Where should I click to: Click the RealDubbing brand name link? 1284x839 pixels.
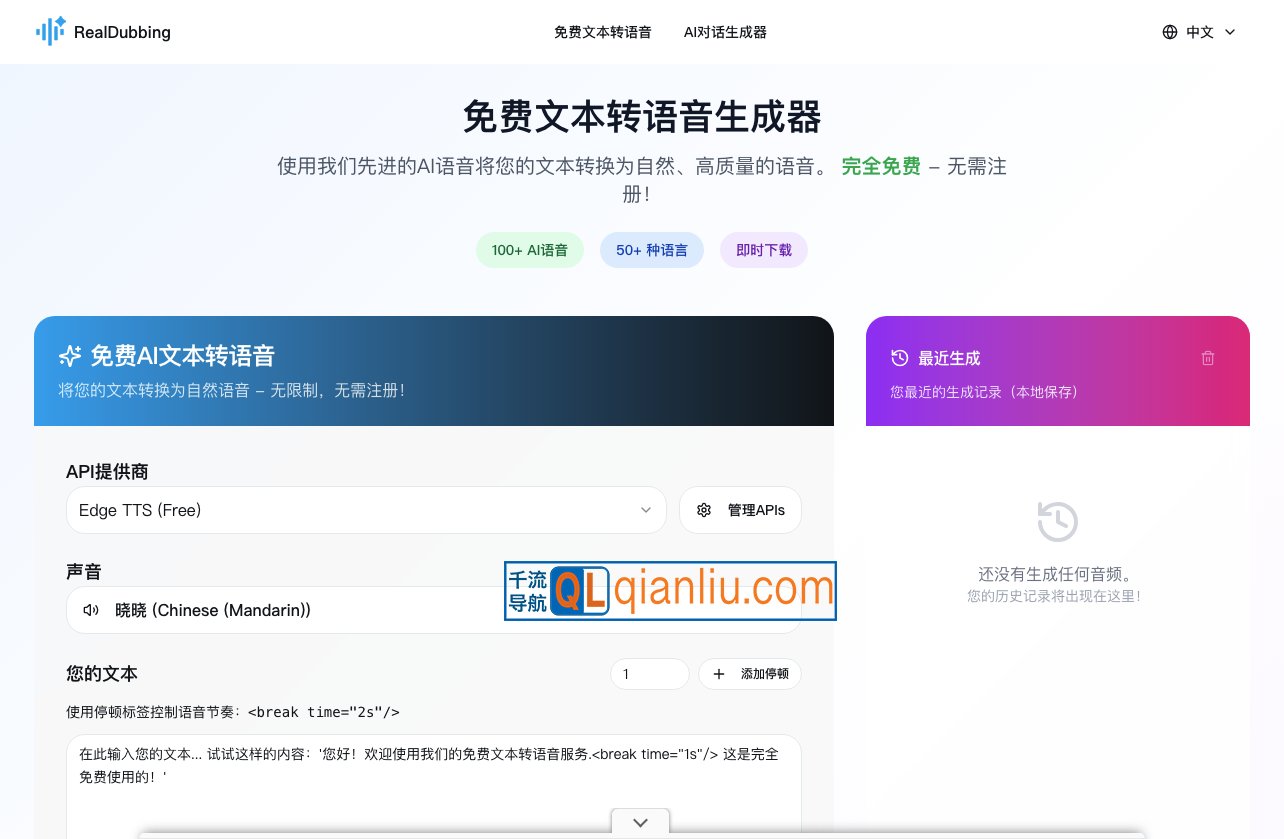pyautogui.click(x=122, y=32)
